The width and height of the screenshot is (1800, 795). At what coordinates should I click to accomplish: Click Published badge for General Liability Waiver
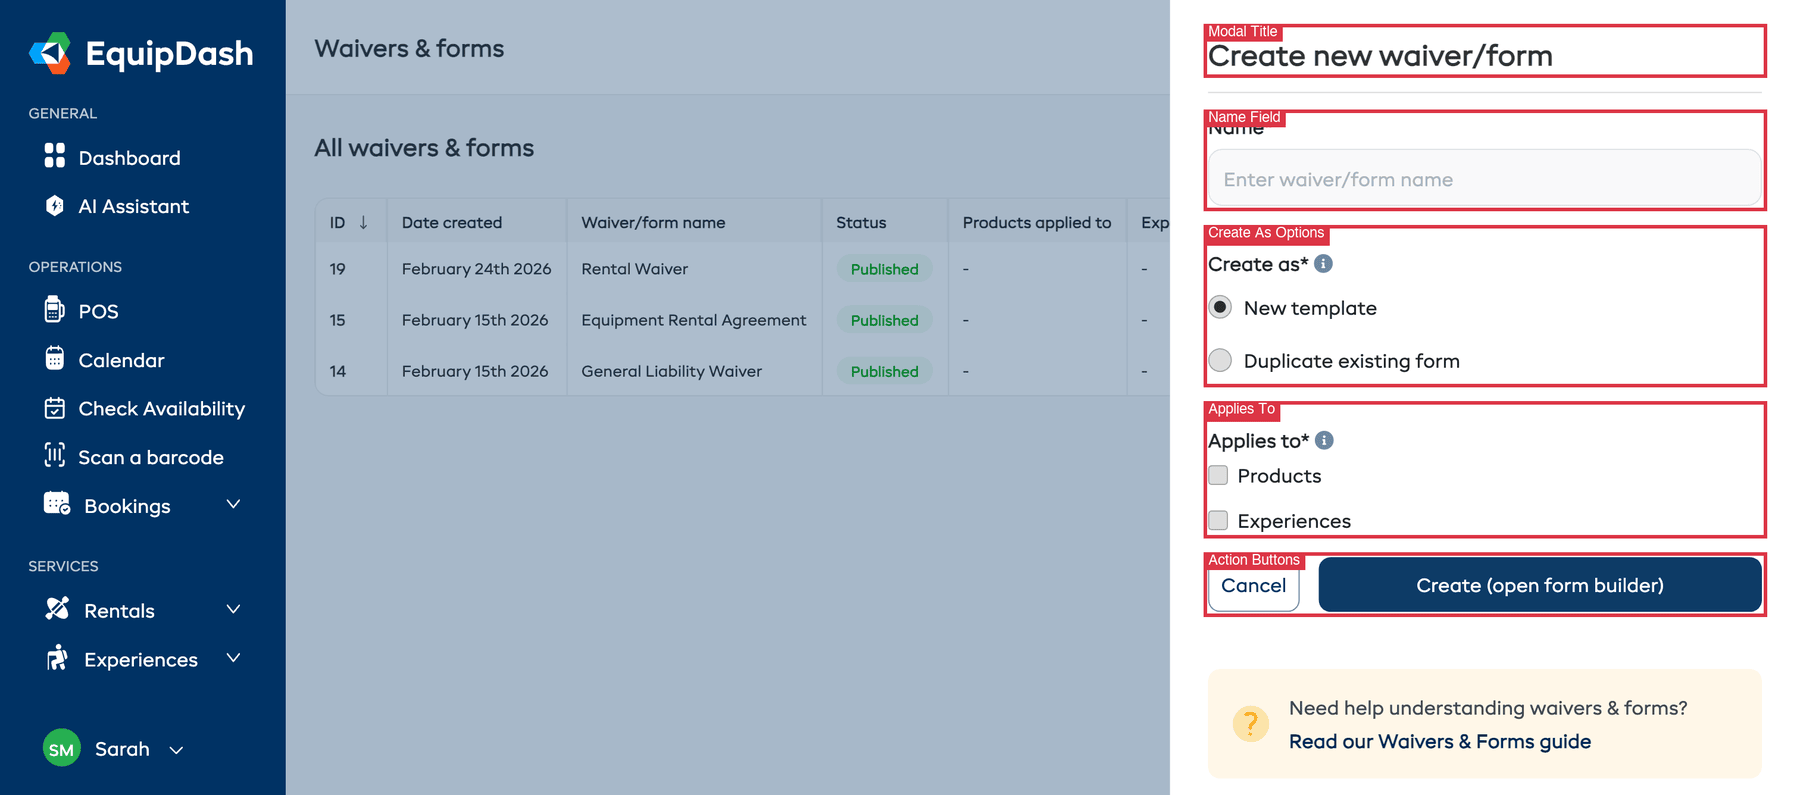point(884,371)
